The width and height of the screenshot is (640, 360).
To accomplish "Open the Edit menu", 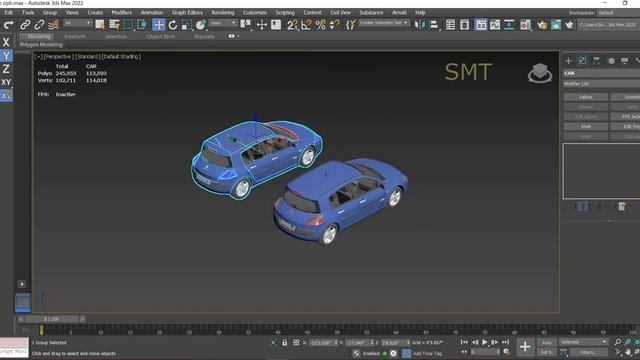I will (x=8, y=13).
